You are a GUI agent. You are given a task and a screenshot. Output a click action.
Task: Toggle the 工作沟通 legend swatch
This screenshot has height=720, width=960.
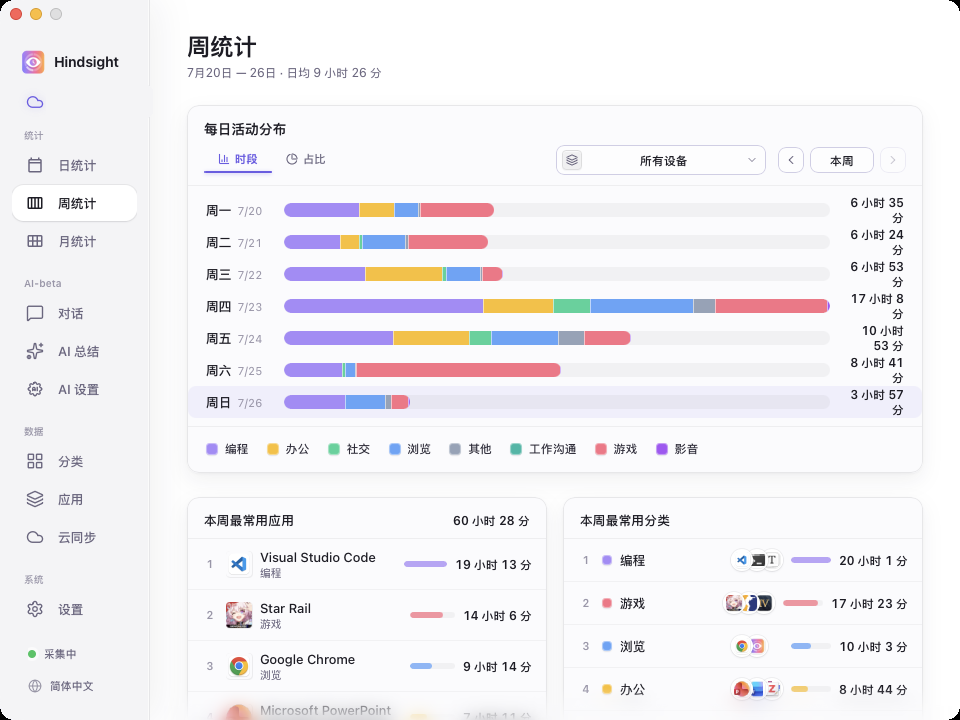pos(516,449)
